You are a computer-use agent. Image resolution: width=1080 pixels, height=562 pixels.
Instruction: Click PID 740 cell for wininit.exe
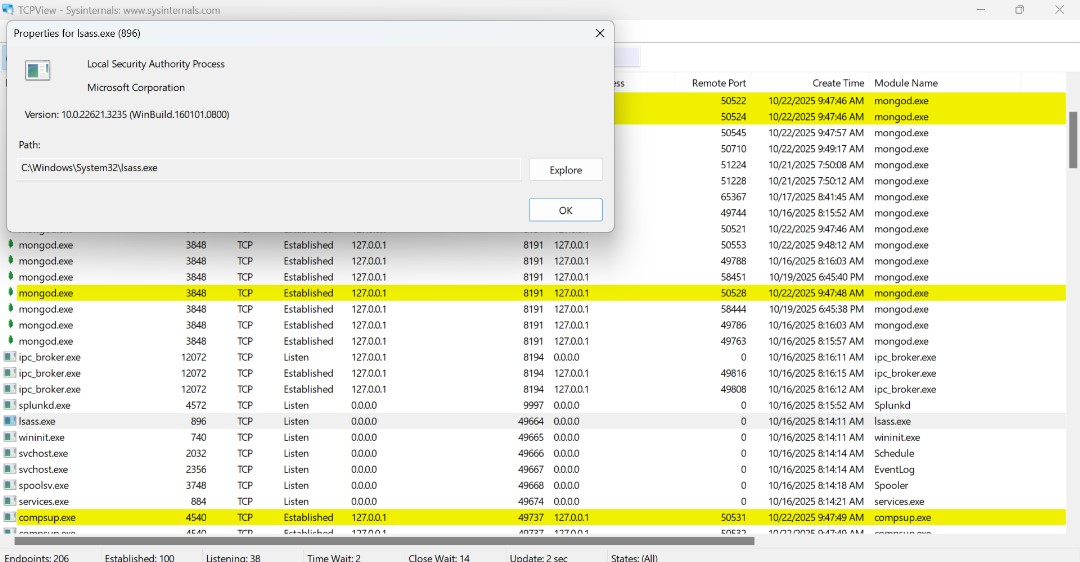pos(198,437)
